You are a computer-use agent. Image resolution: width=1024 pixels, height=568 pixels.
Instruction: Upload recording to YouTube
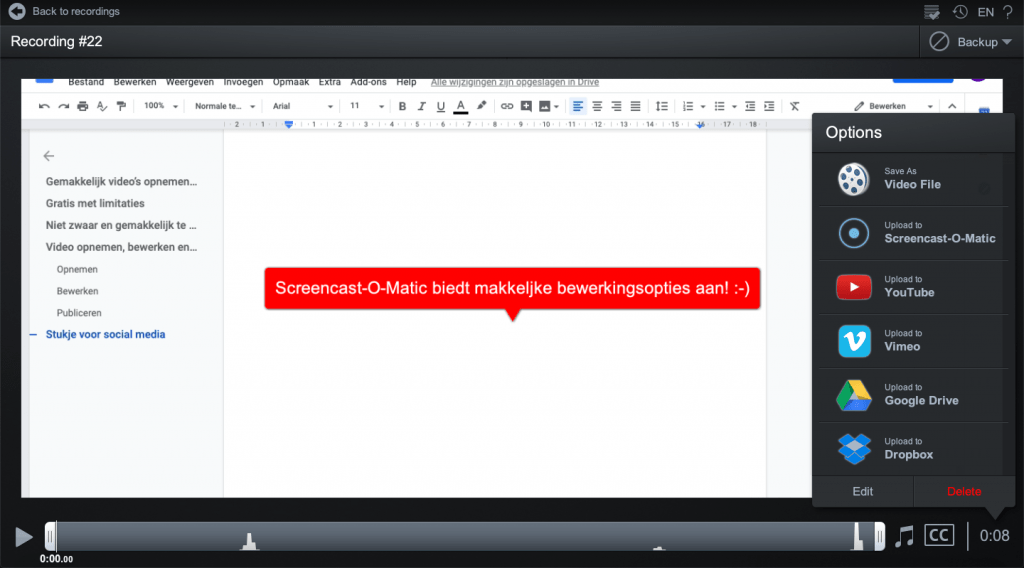click(913, 287)
